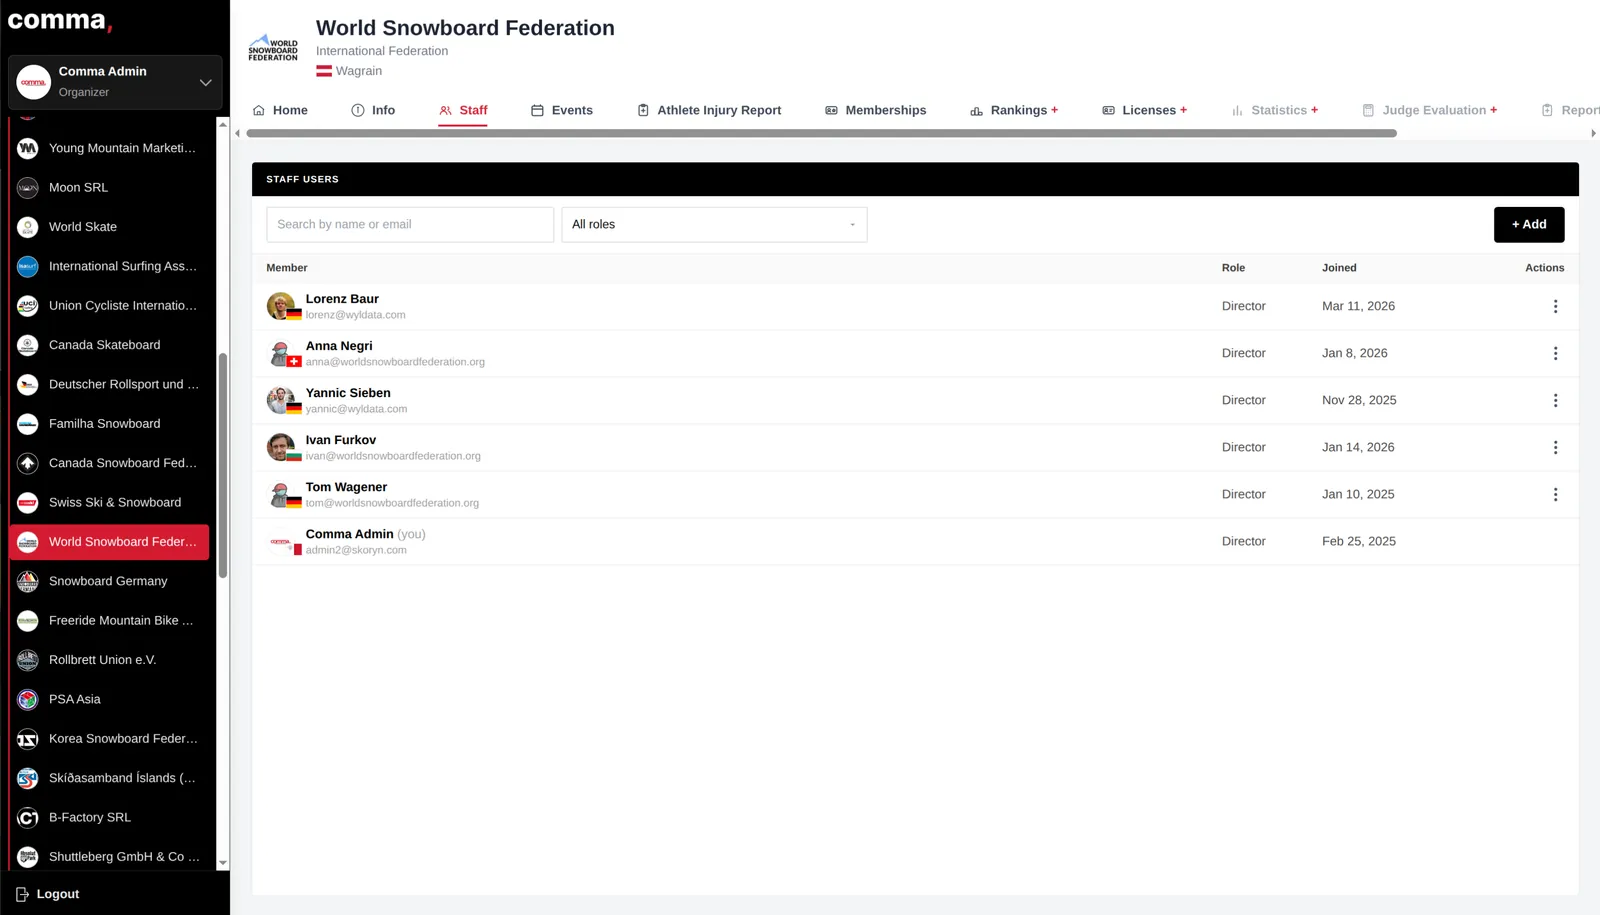Open actions menu for Yannic Sieben
This screenshot has height=915, width=1600.
(x=1555, y=400)
